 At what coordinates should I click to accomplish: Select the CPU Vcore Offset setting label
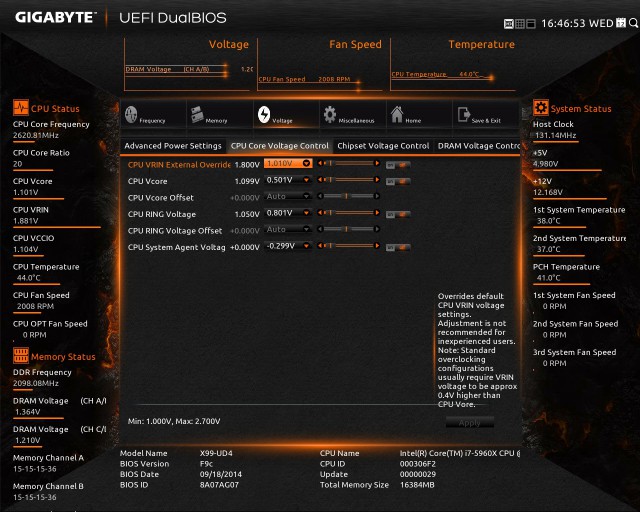coord(160,198)
